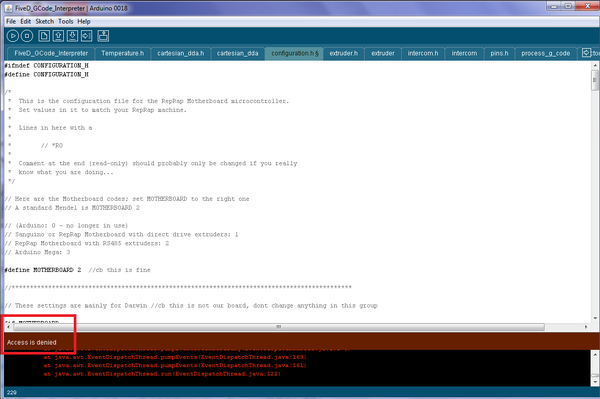Open the Tools menu

pyautogui.click(x=65, y=21)
